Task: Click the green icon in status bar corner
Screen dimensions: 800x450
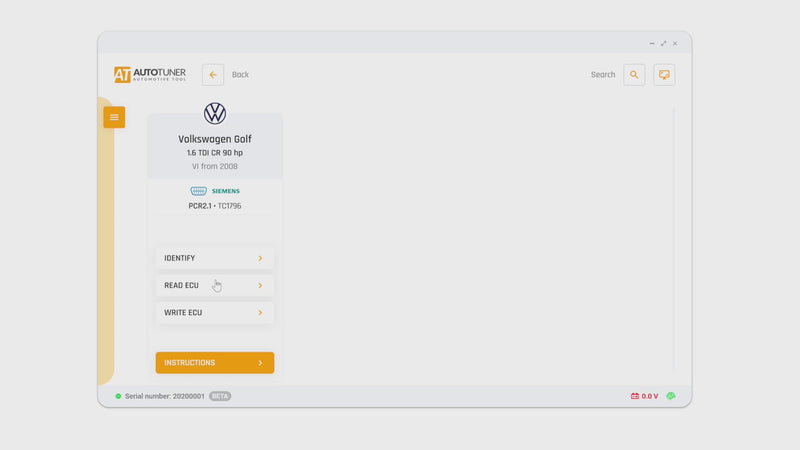Action: pos(671,396)
